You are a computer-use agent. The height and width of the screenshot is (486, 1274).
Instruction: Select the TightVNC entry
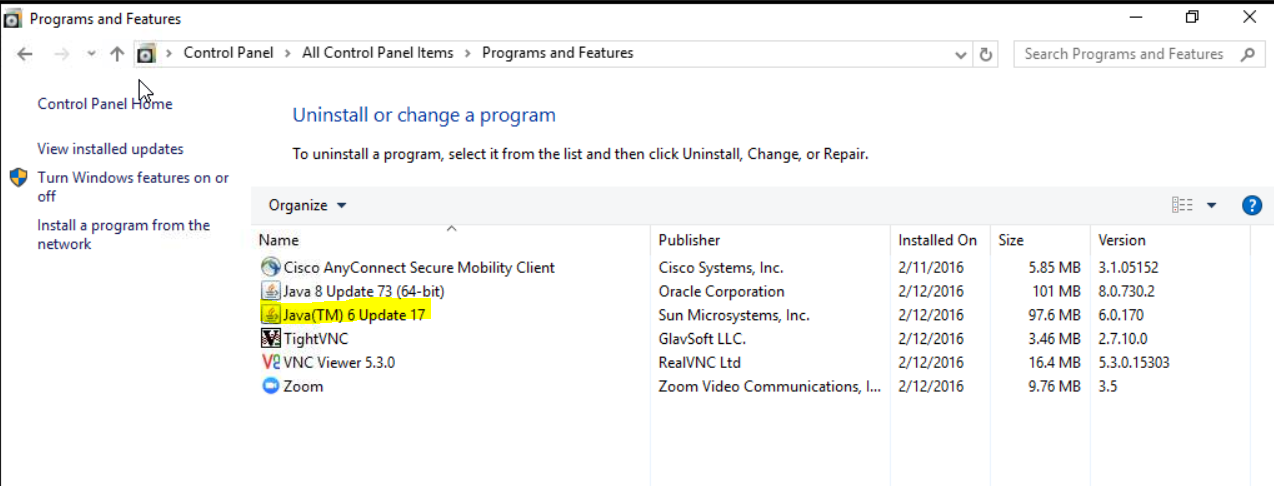pos(316,339)
